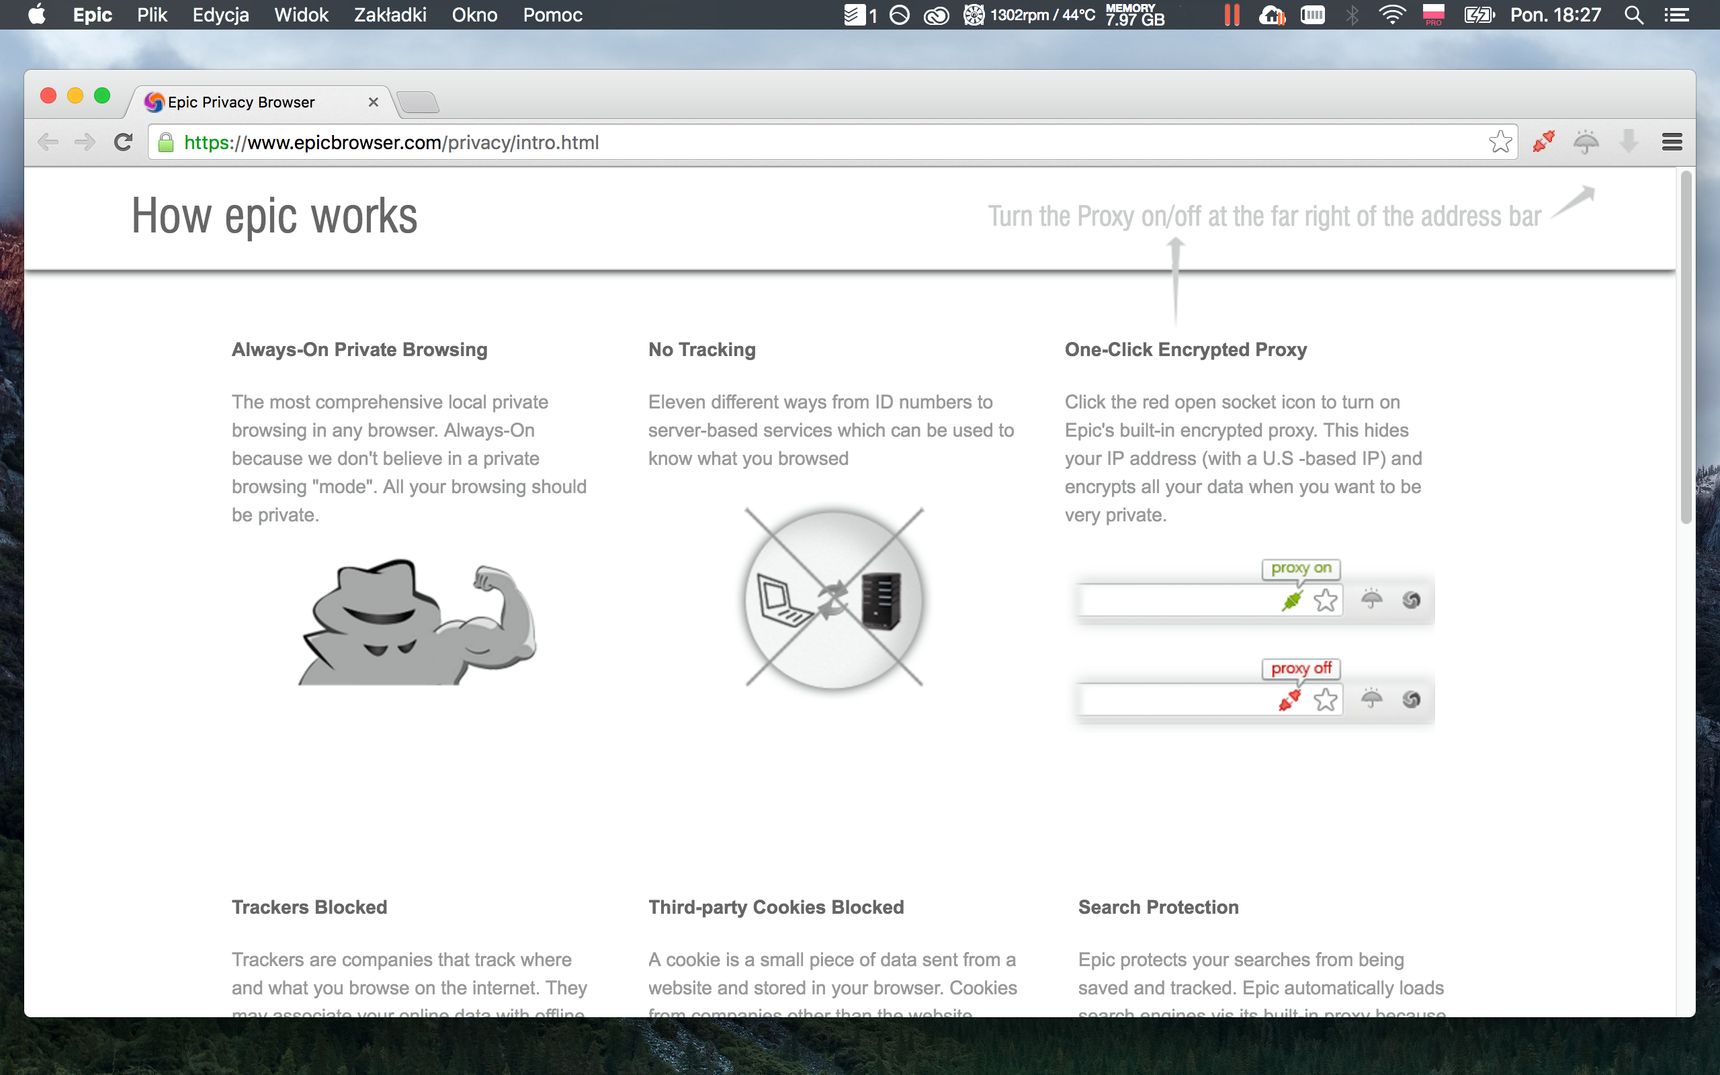Click the Wi-Fi status icon
This screenshot has width=1720, height=1075.
tap(1392, 15)
